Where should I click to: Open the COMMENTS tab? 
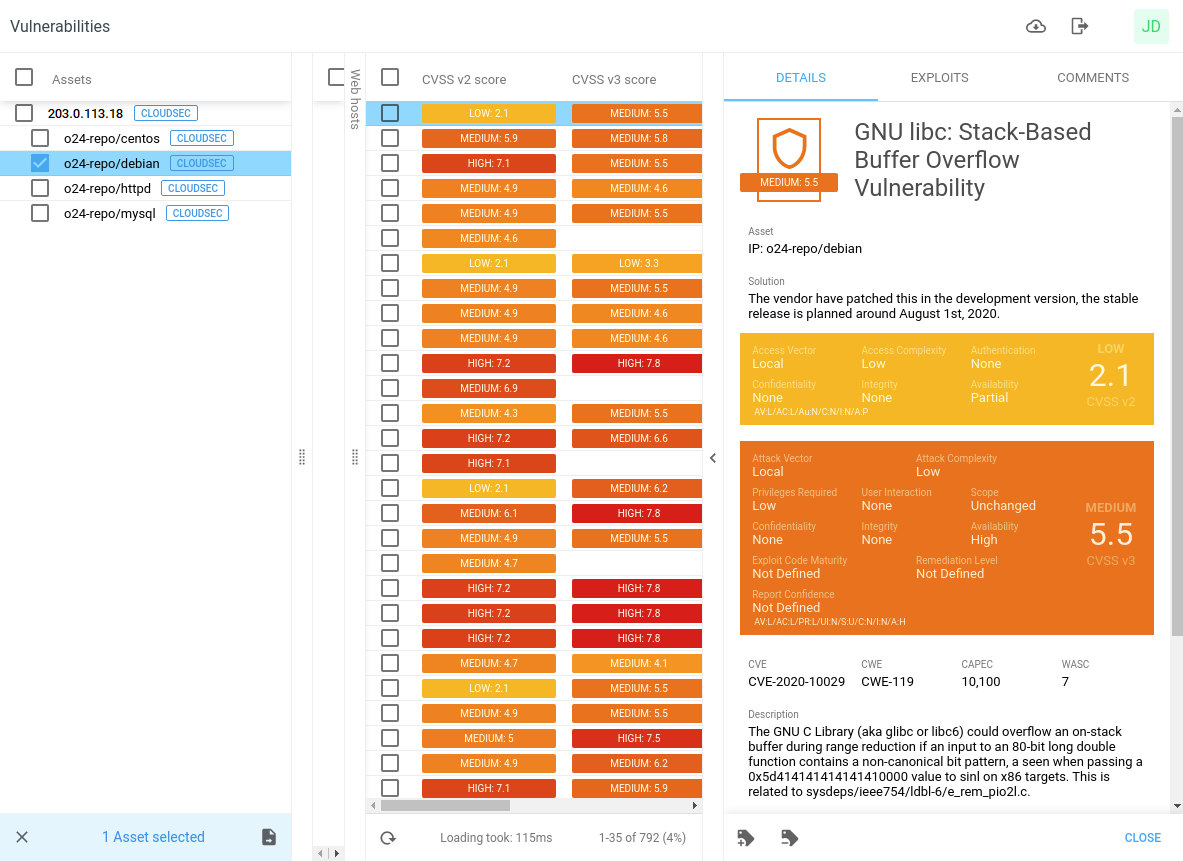click(1092, 77)
